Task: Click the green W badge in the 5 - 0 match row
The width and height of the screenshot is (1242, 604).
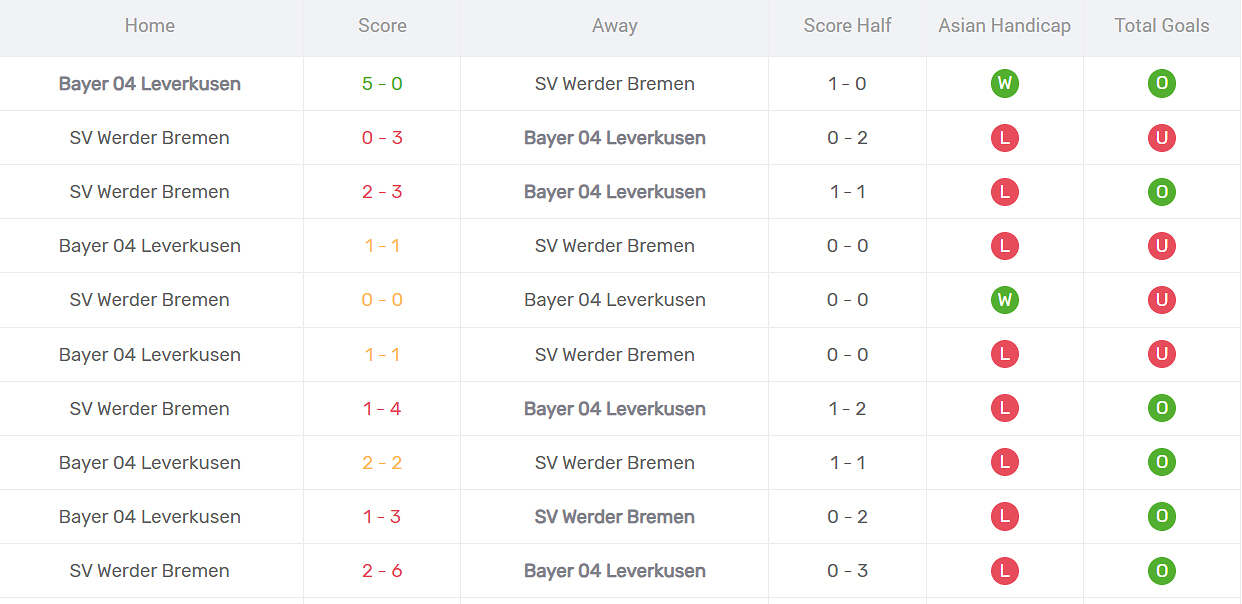Action: point(1004,84)
